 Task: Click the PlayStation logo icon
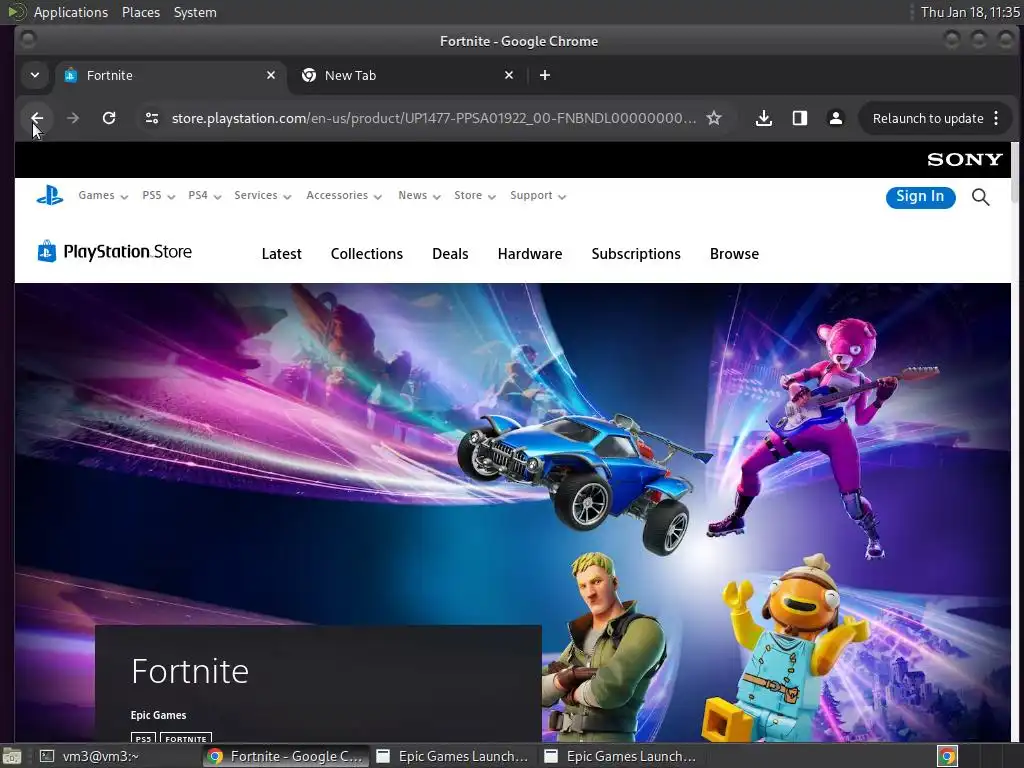50,195
